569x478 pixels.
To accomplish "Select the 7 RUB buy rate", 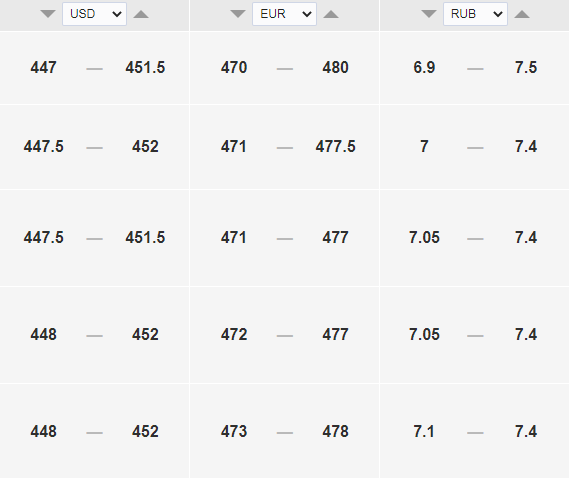I will pyautogui.click(x=424, y=147).
